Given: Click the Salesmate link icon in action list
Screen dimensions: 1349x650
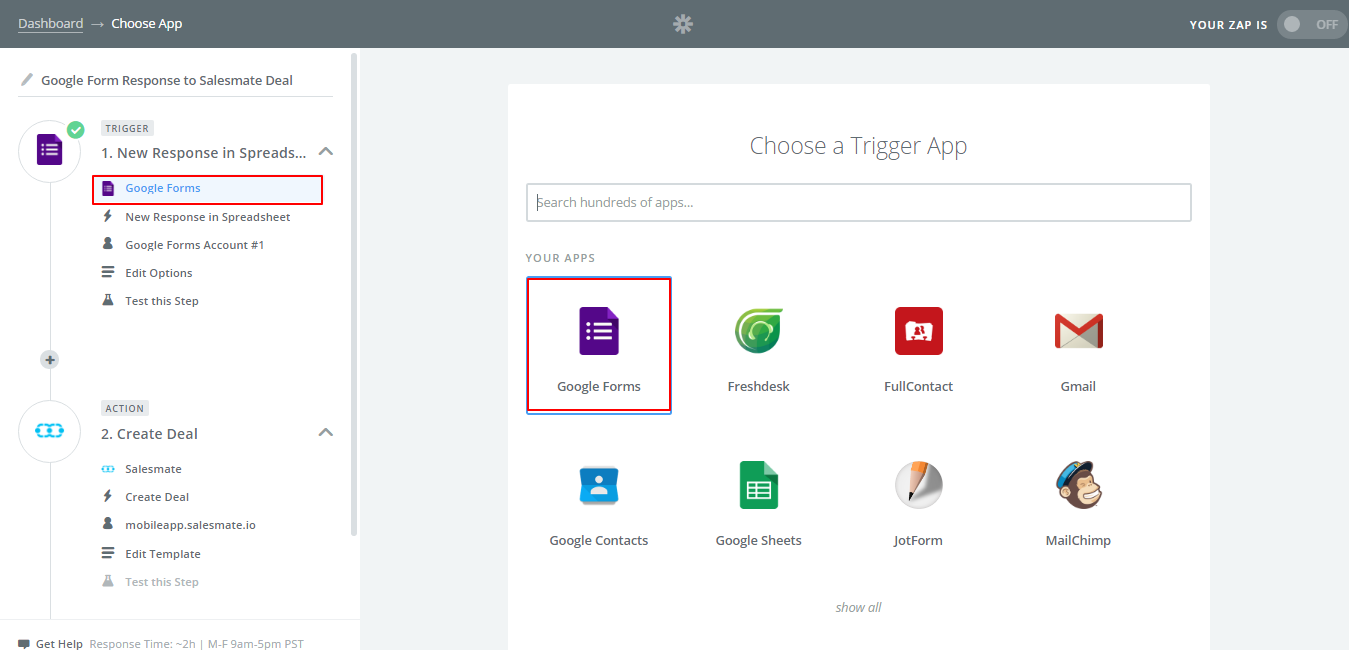Looking at the screenshot, I should click(108, 469).
